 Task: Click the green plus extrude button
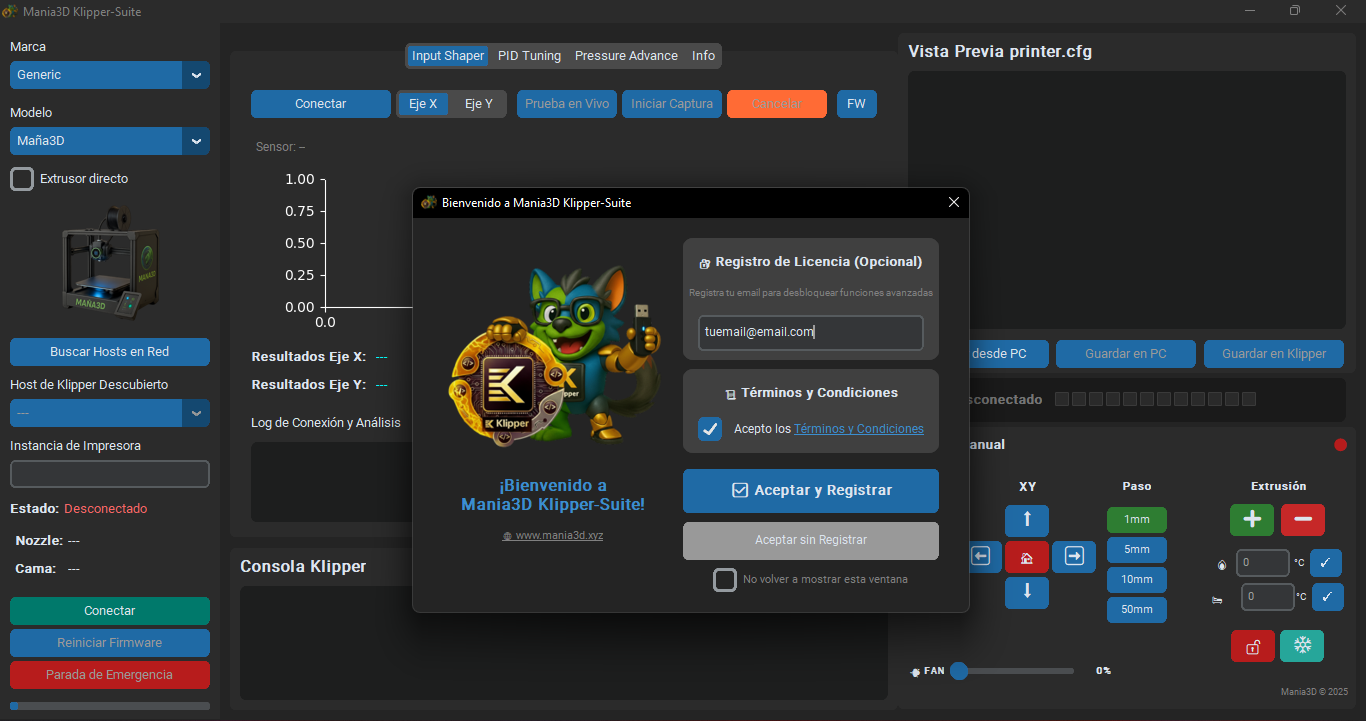(1251, 520)
